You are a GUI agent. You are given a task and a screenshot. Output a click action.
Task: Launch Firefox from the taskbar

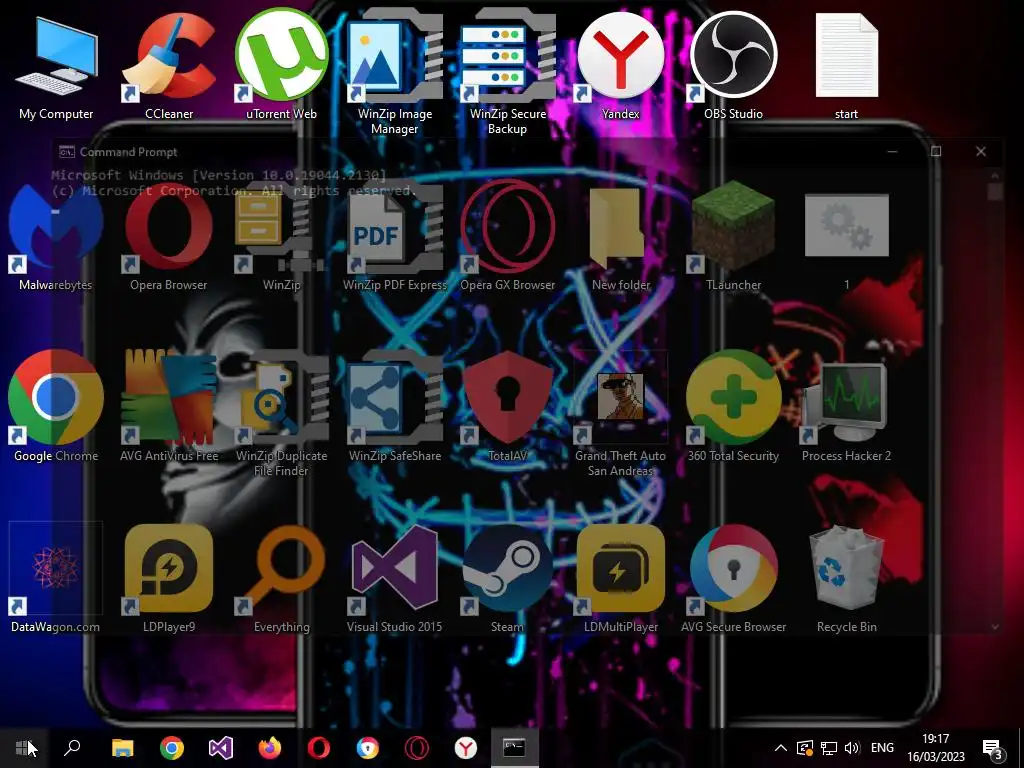click(270, 748)
